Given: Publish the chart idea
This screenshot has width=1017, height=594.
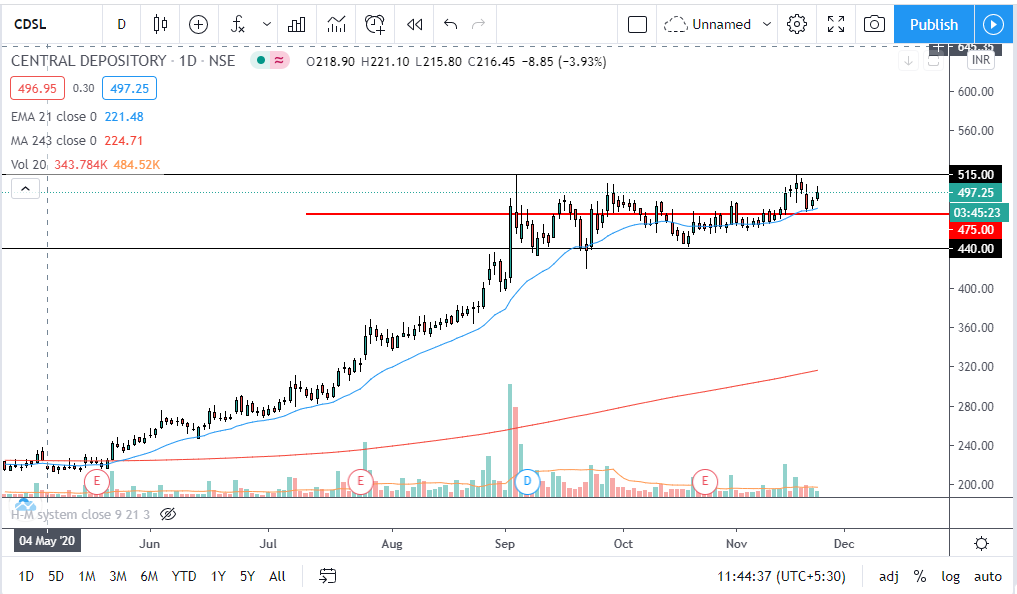Looking at the screenshot, I should 933,25.
